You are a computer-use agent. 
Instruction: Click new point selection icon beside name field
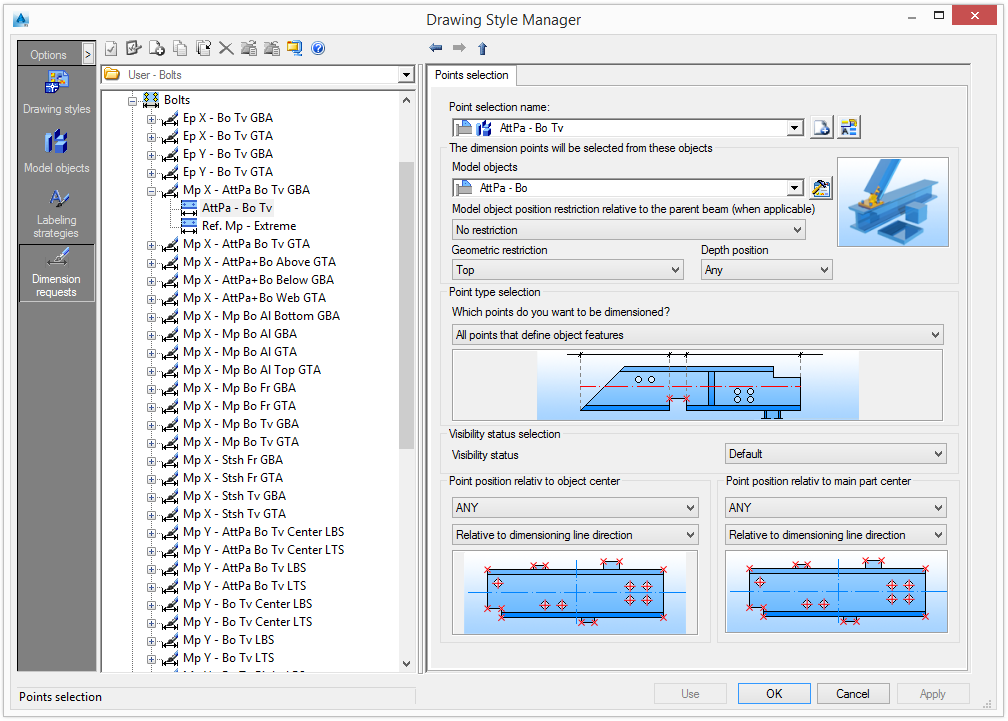(821, 128)
